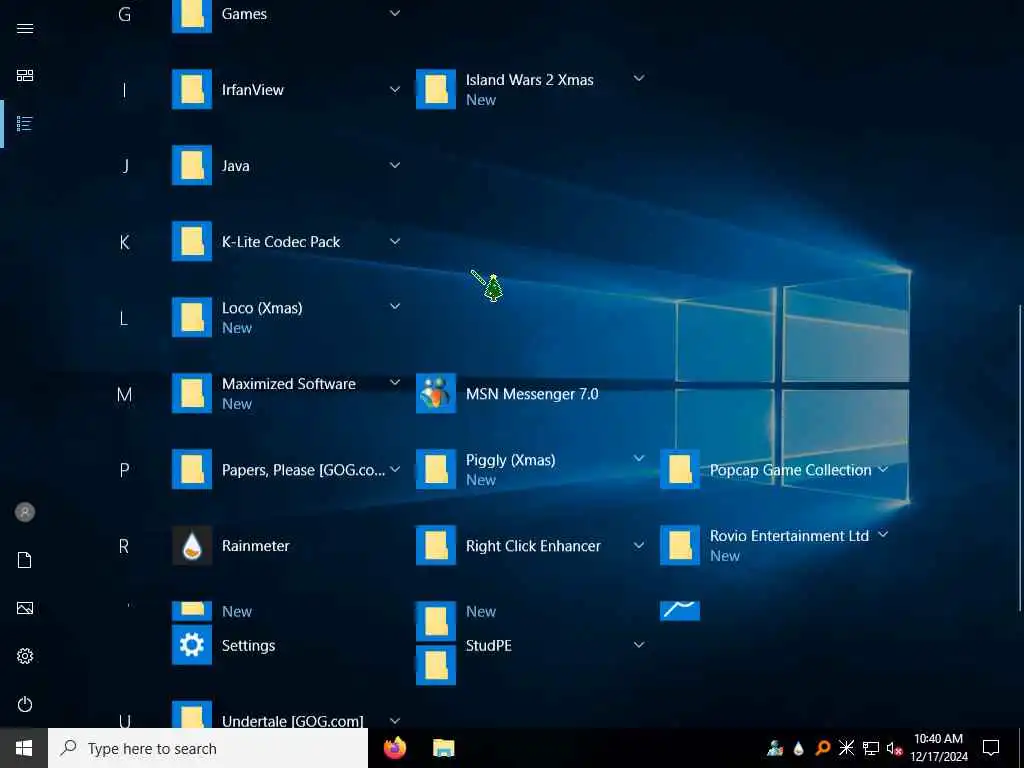Image resolution: width=1024 pixels, height=768 pixels.
Task: Open the Papers, Please folder icon
Action: click(192, 469)
